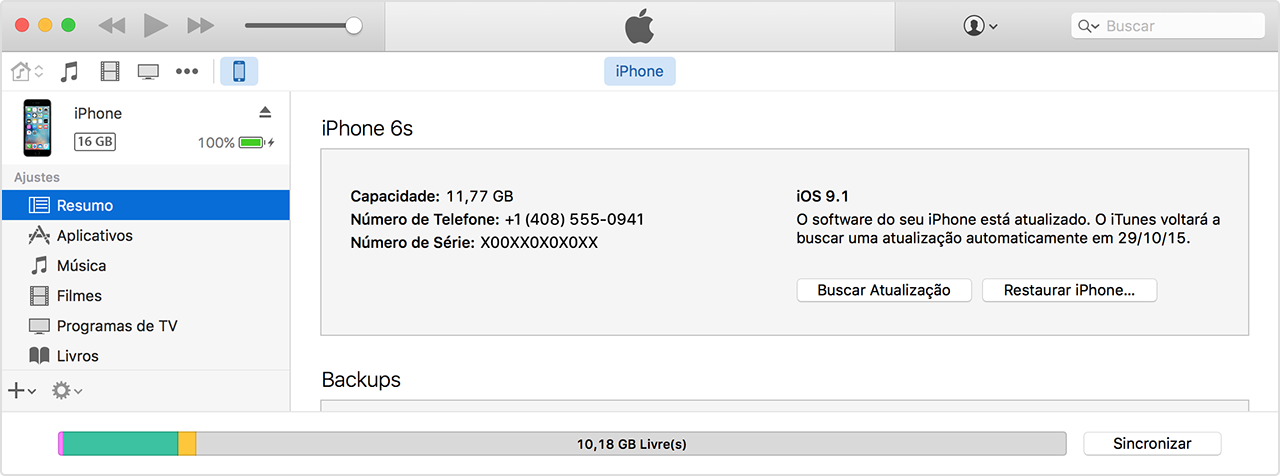
Task: Click the Buscar search field
Action: (1167, 26)
